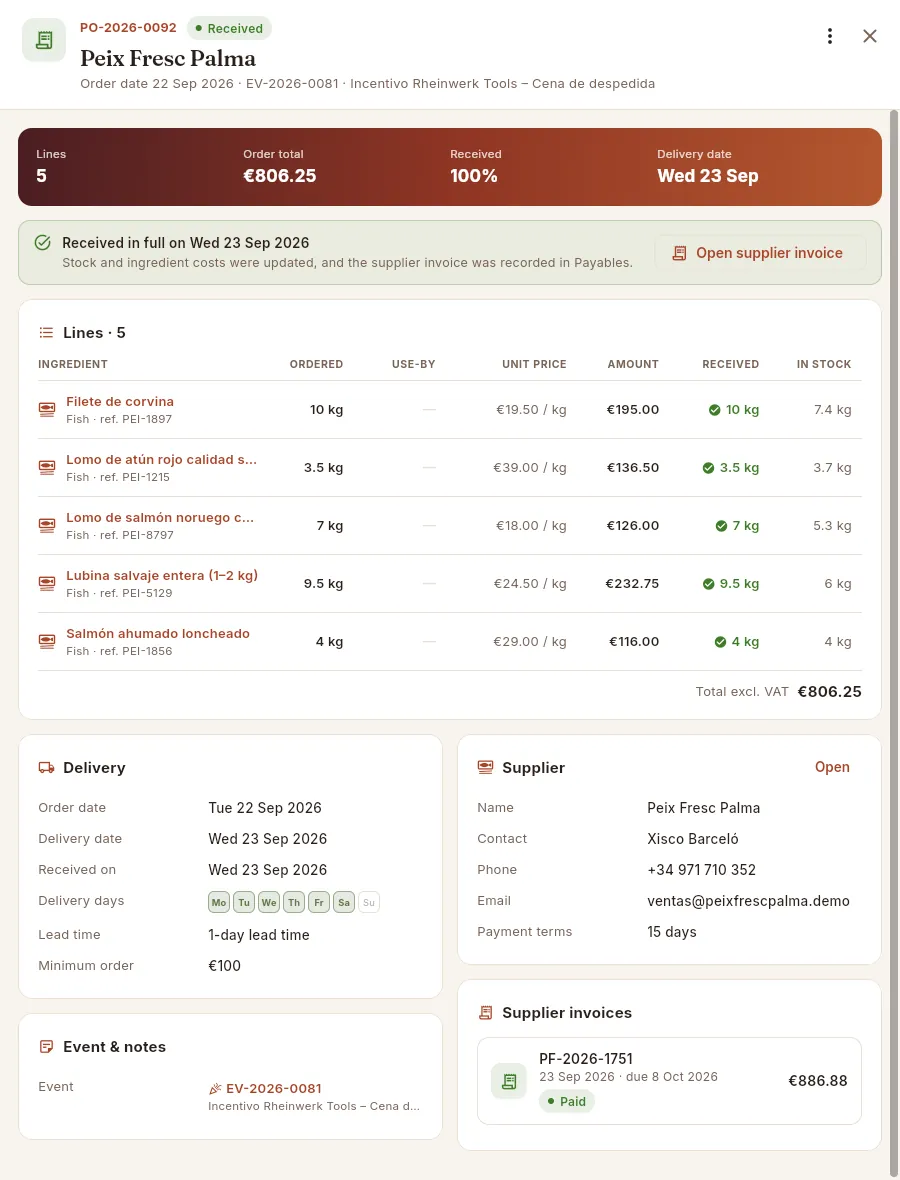The height and width of the screenshot is (1180, 900).
Task: Click the Order total €806.25 summary
Action: [x=279, y=167]
